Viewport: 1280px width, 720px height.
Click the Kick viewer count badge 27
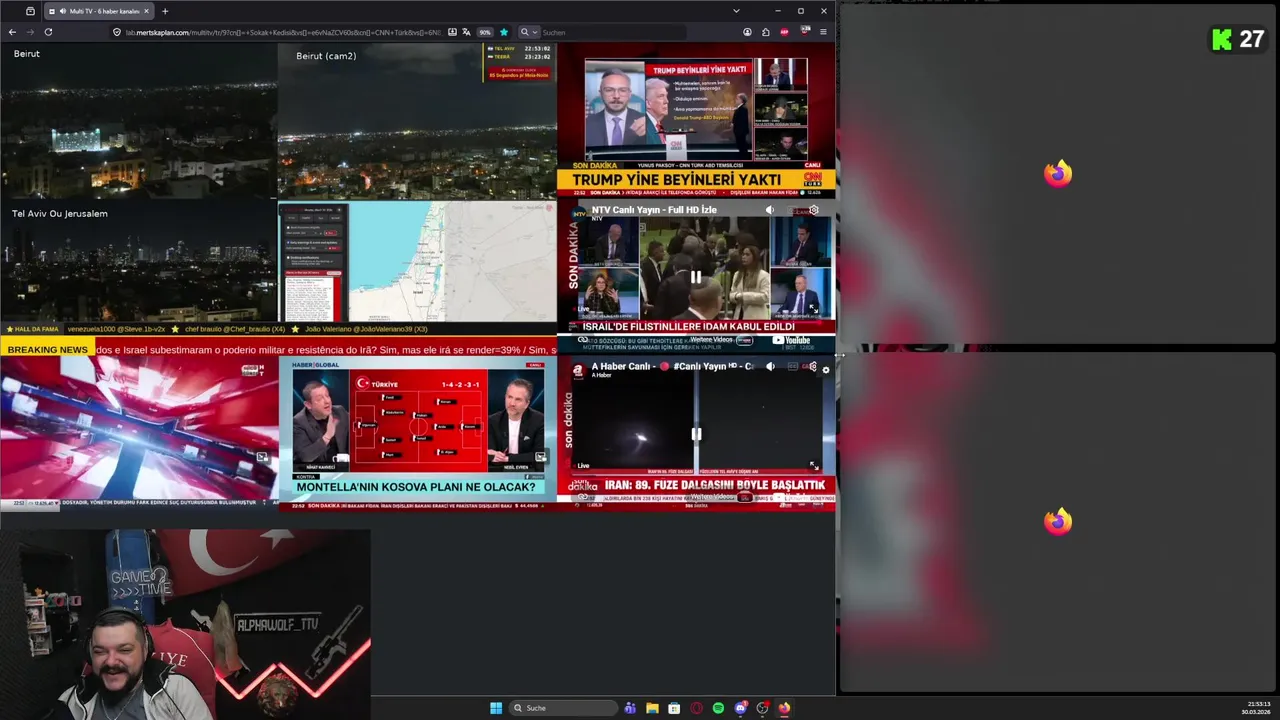[x=1238, y=39]
